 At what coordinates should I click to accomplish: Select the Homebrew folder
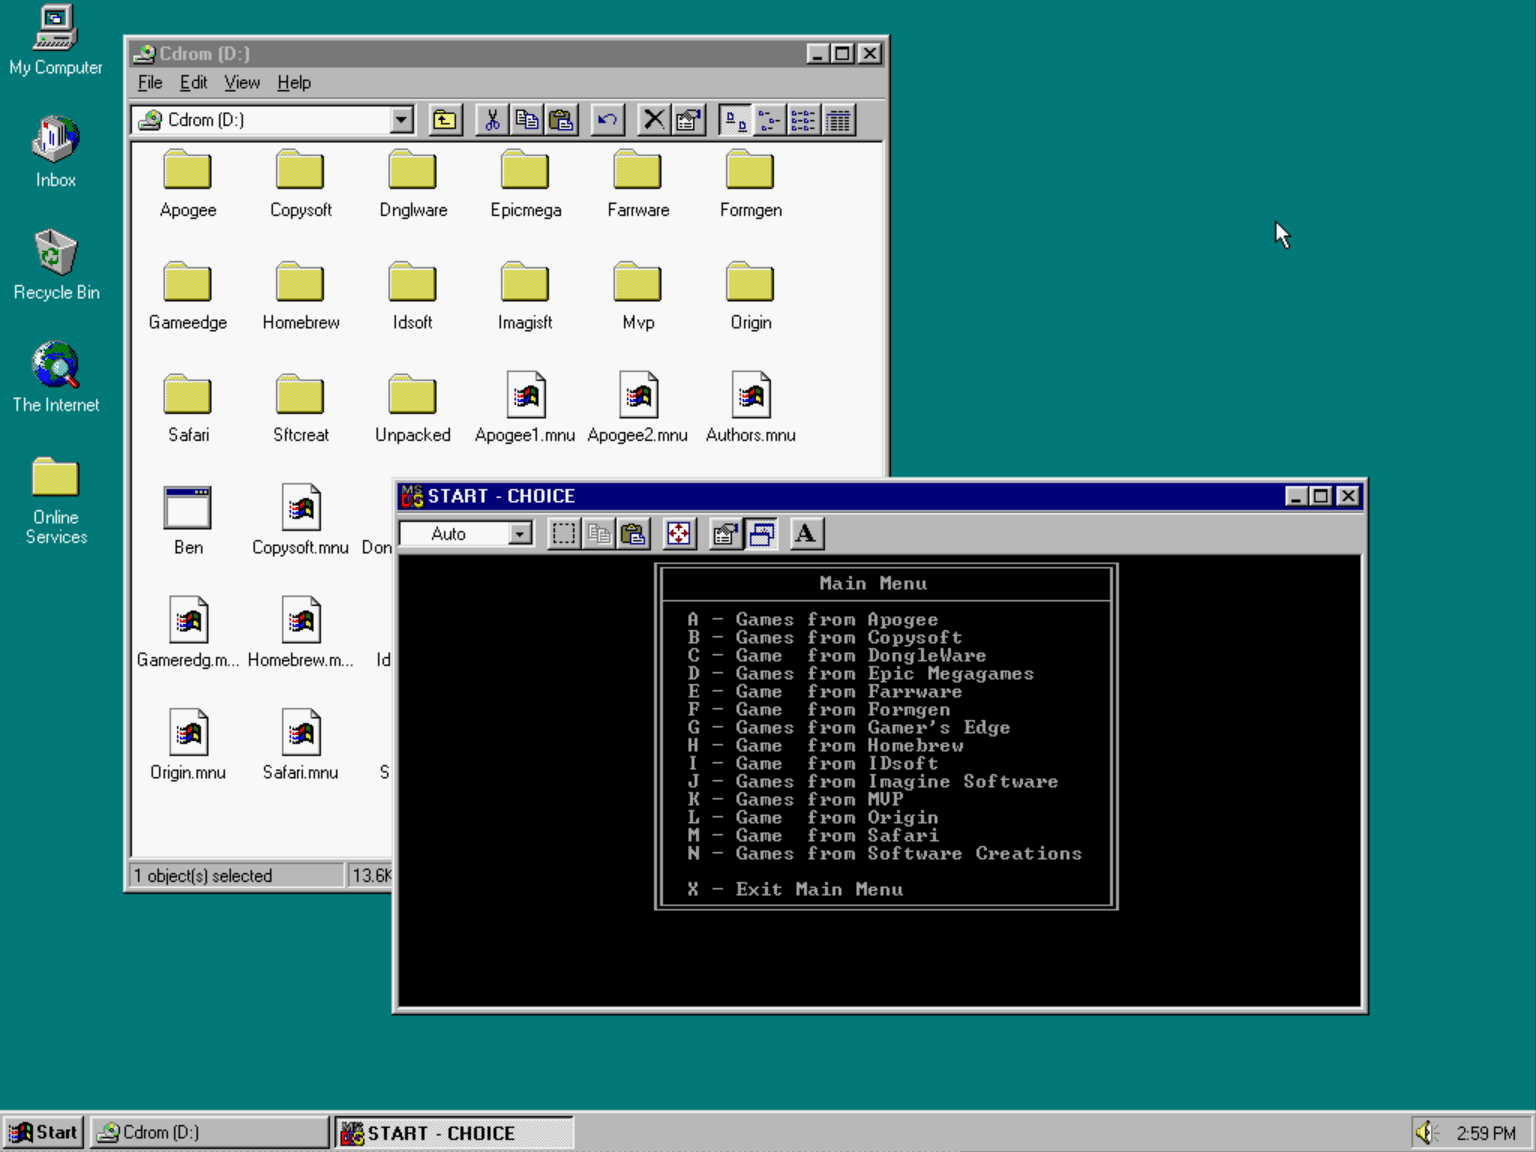[301, 297]
